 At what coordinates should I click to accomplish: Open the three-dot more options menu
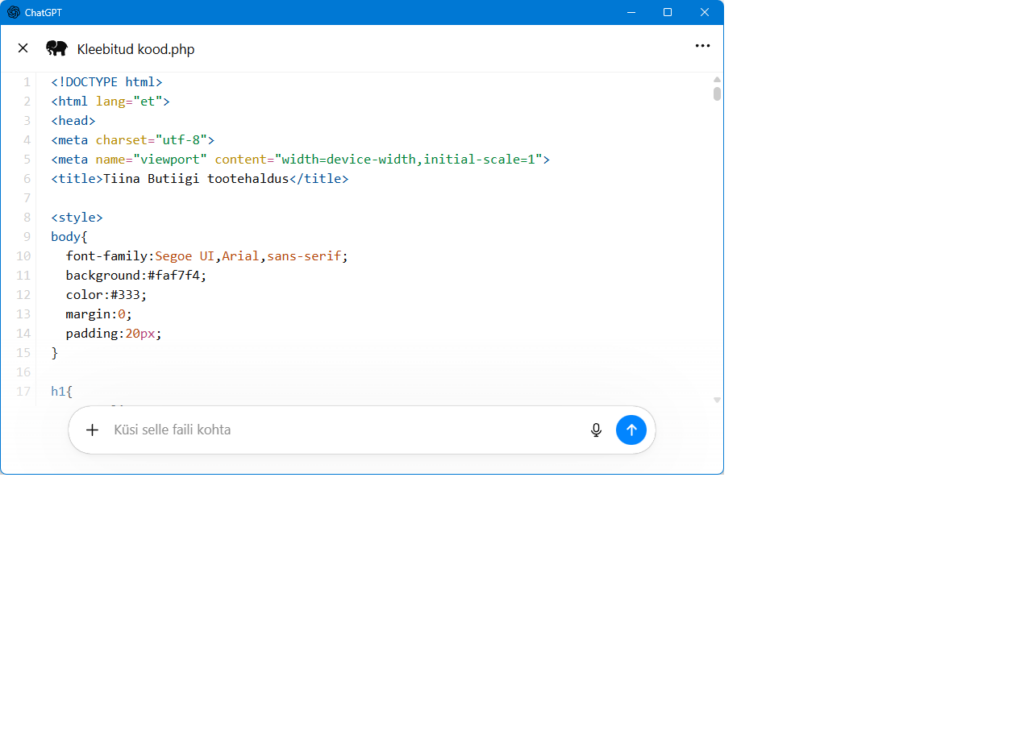tap(703, 46)
